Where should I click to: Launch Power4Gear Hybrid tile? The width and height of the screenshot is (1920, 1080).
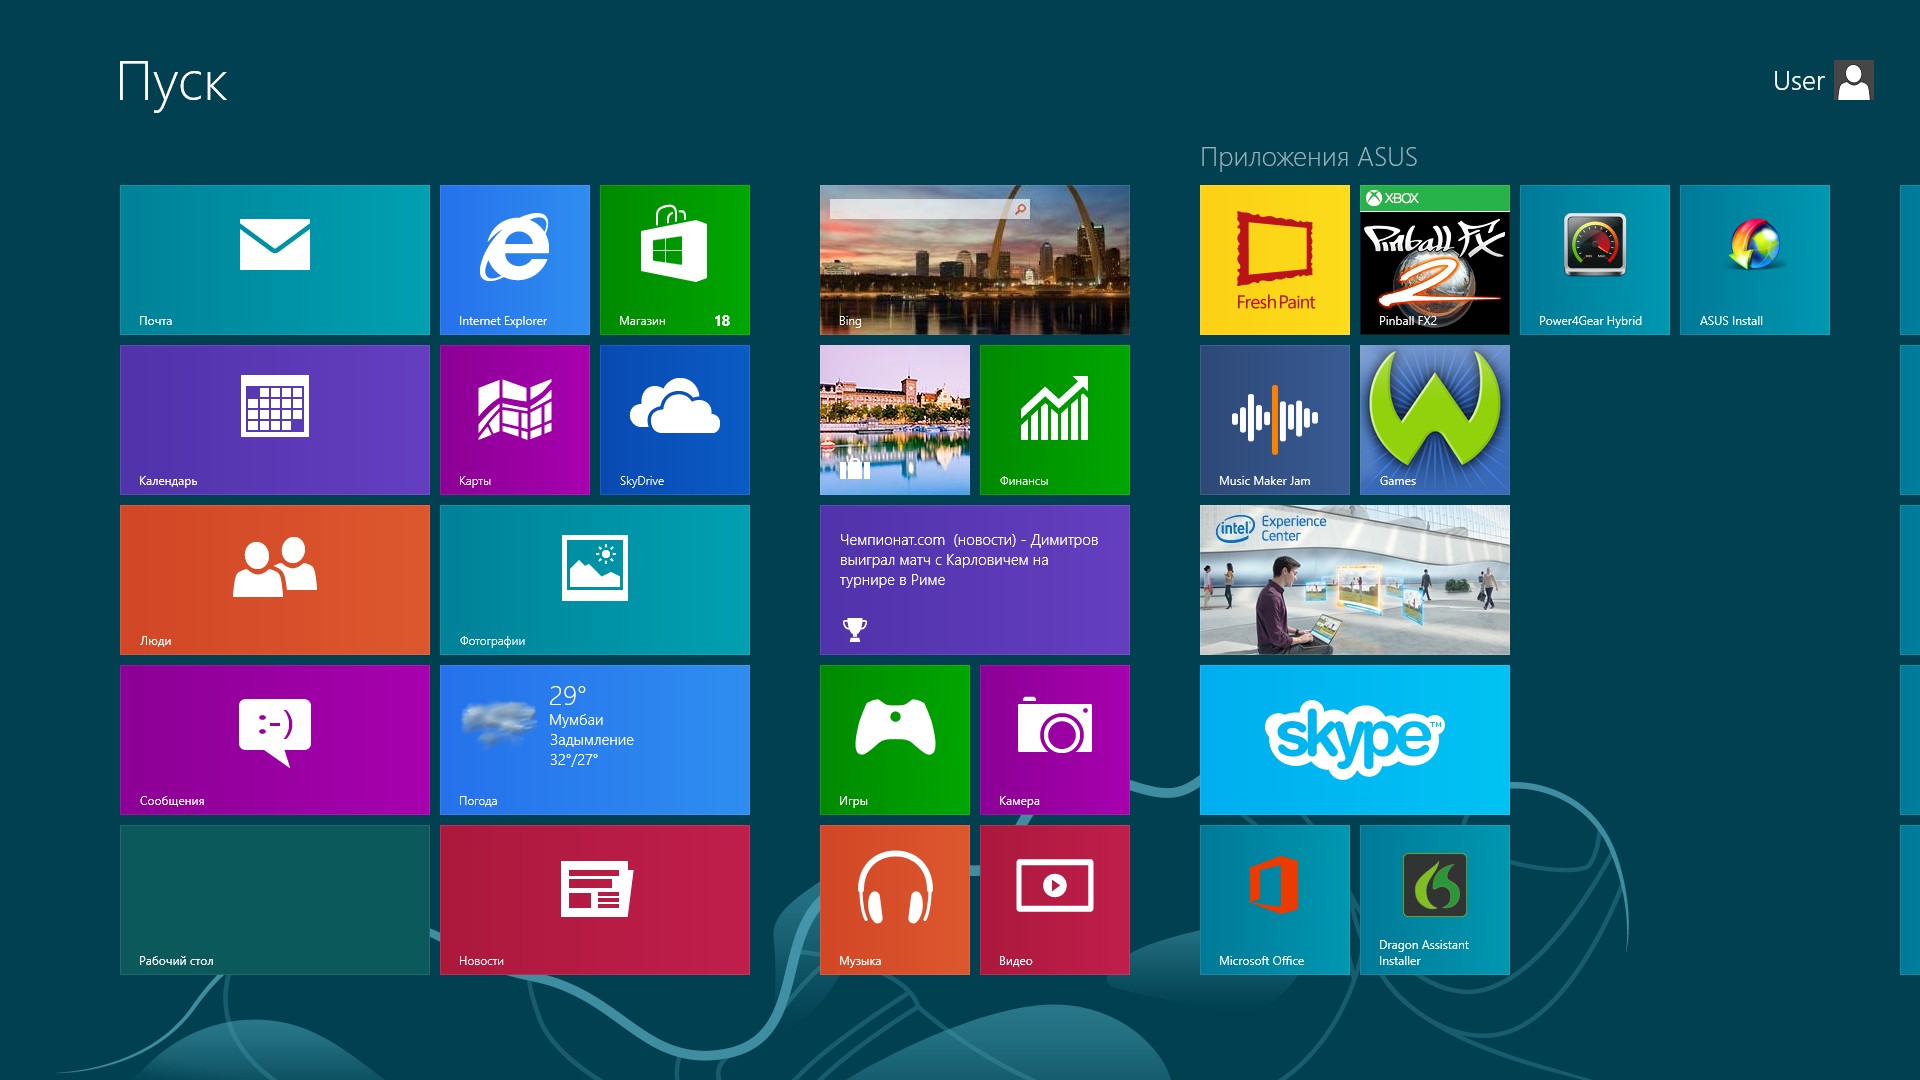tap(1594, 259)
